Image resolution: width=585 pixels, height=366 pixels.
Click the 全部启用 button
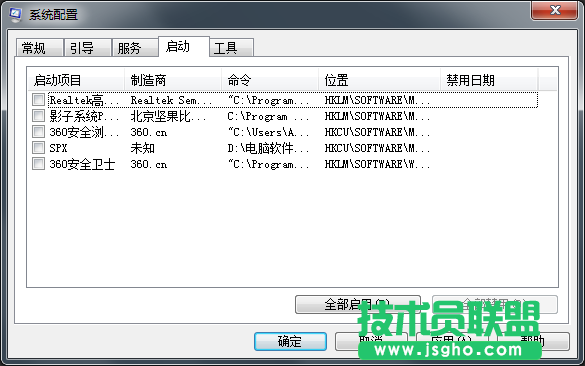pyautogui.click(x=357, y=304)
